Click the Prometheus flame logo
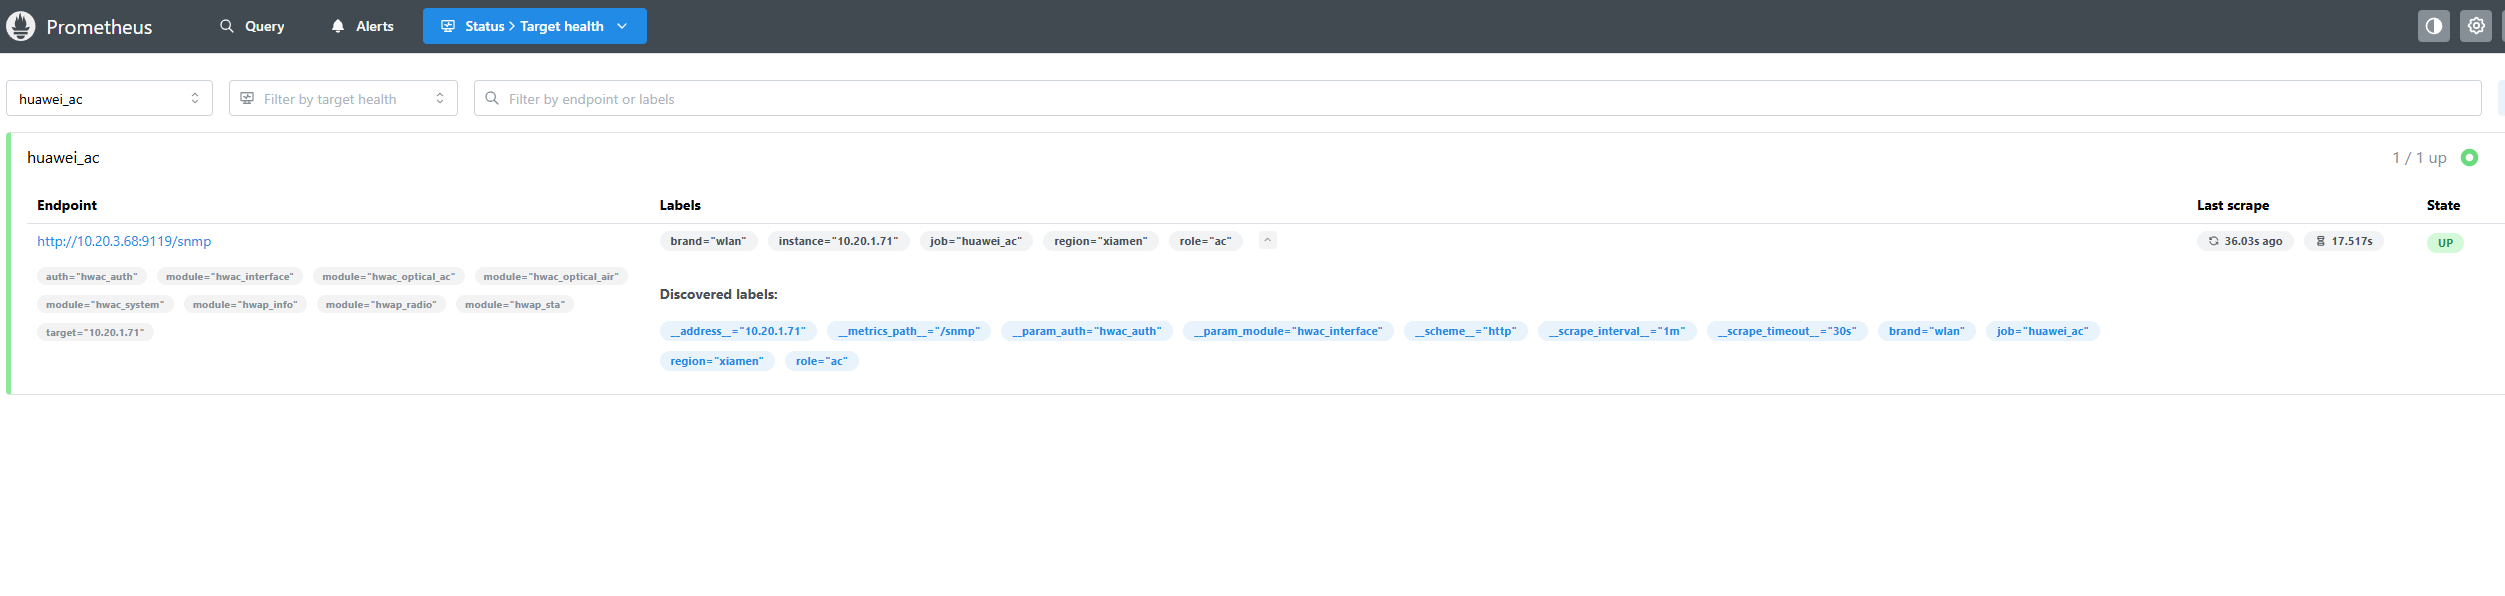The image size is (2505, 596). (x=21, y=26)
